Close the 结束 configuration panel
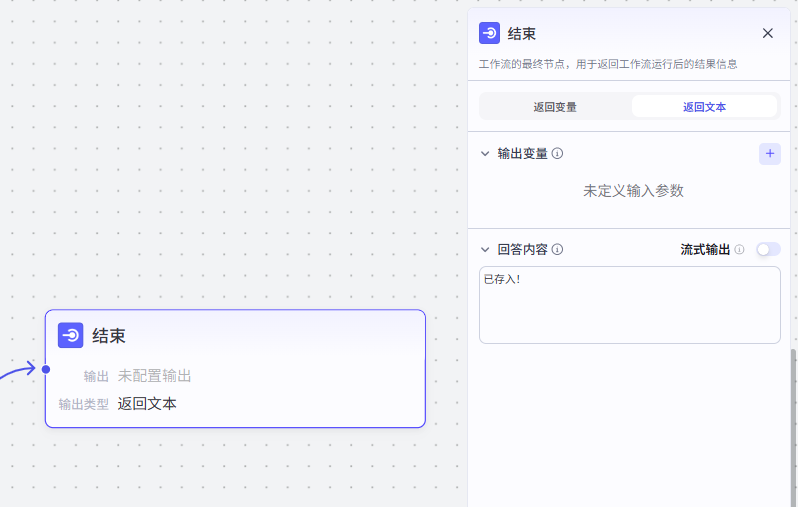The width and height of the screenshot is (798, 507). point(768,33)
